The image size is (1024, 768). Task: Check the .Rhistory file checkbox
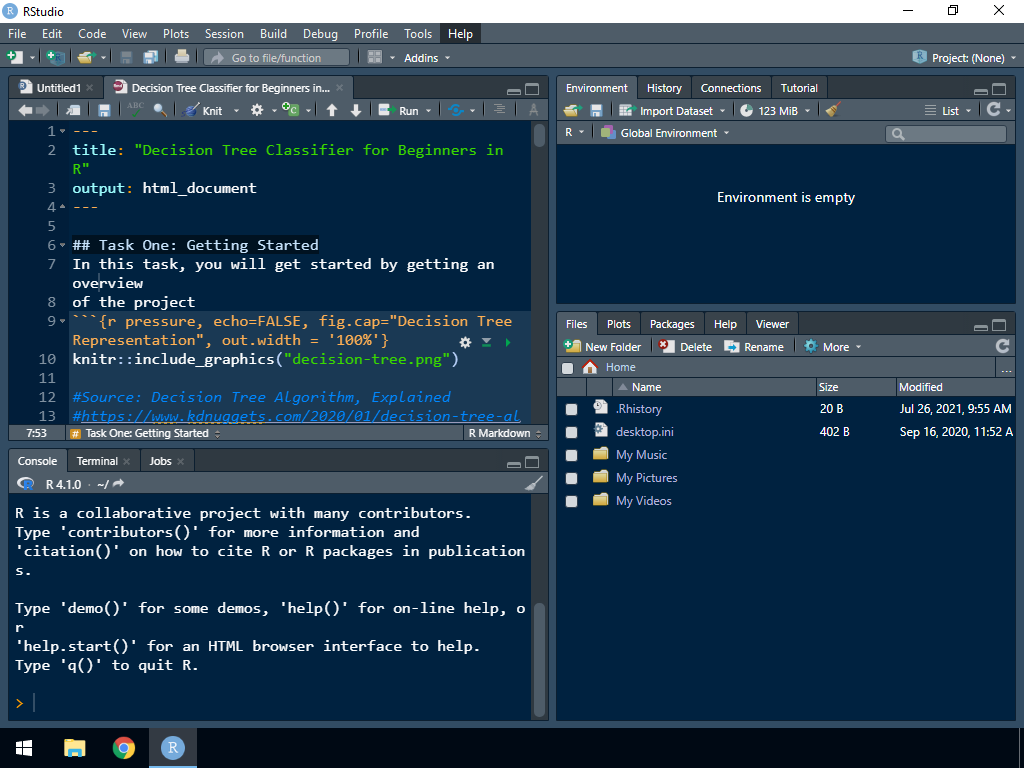tap(571, 409)
